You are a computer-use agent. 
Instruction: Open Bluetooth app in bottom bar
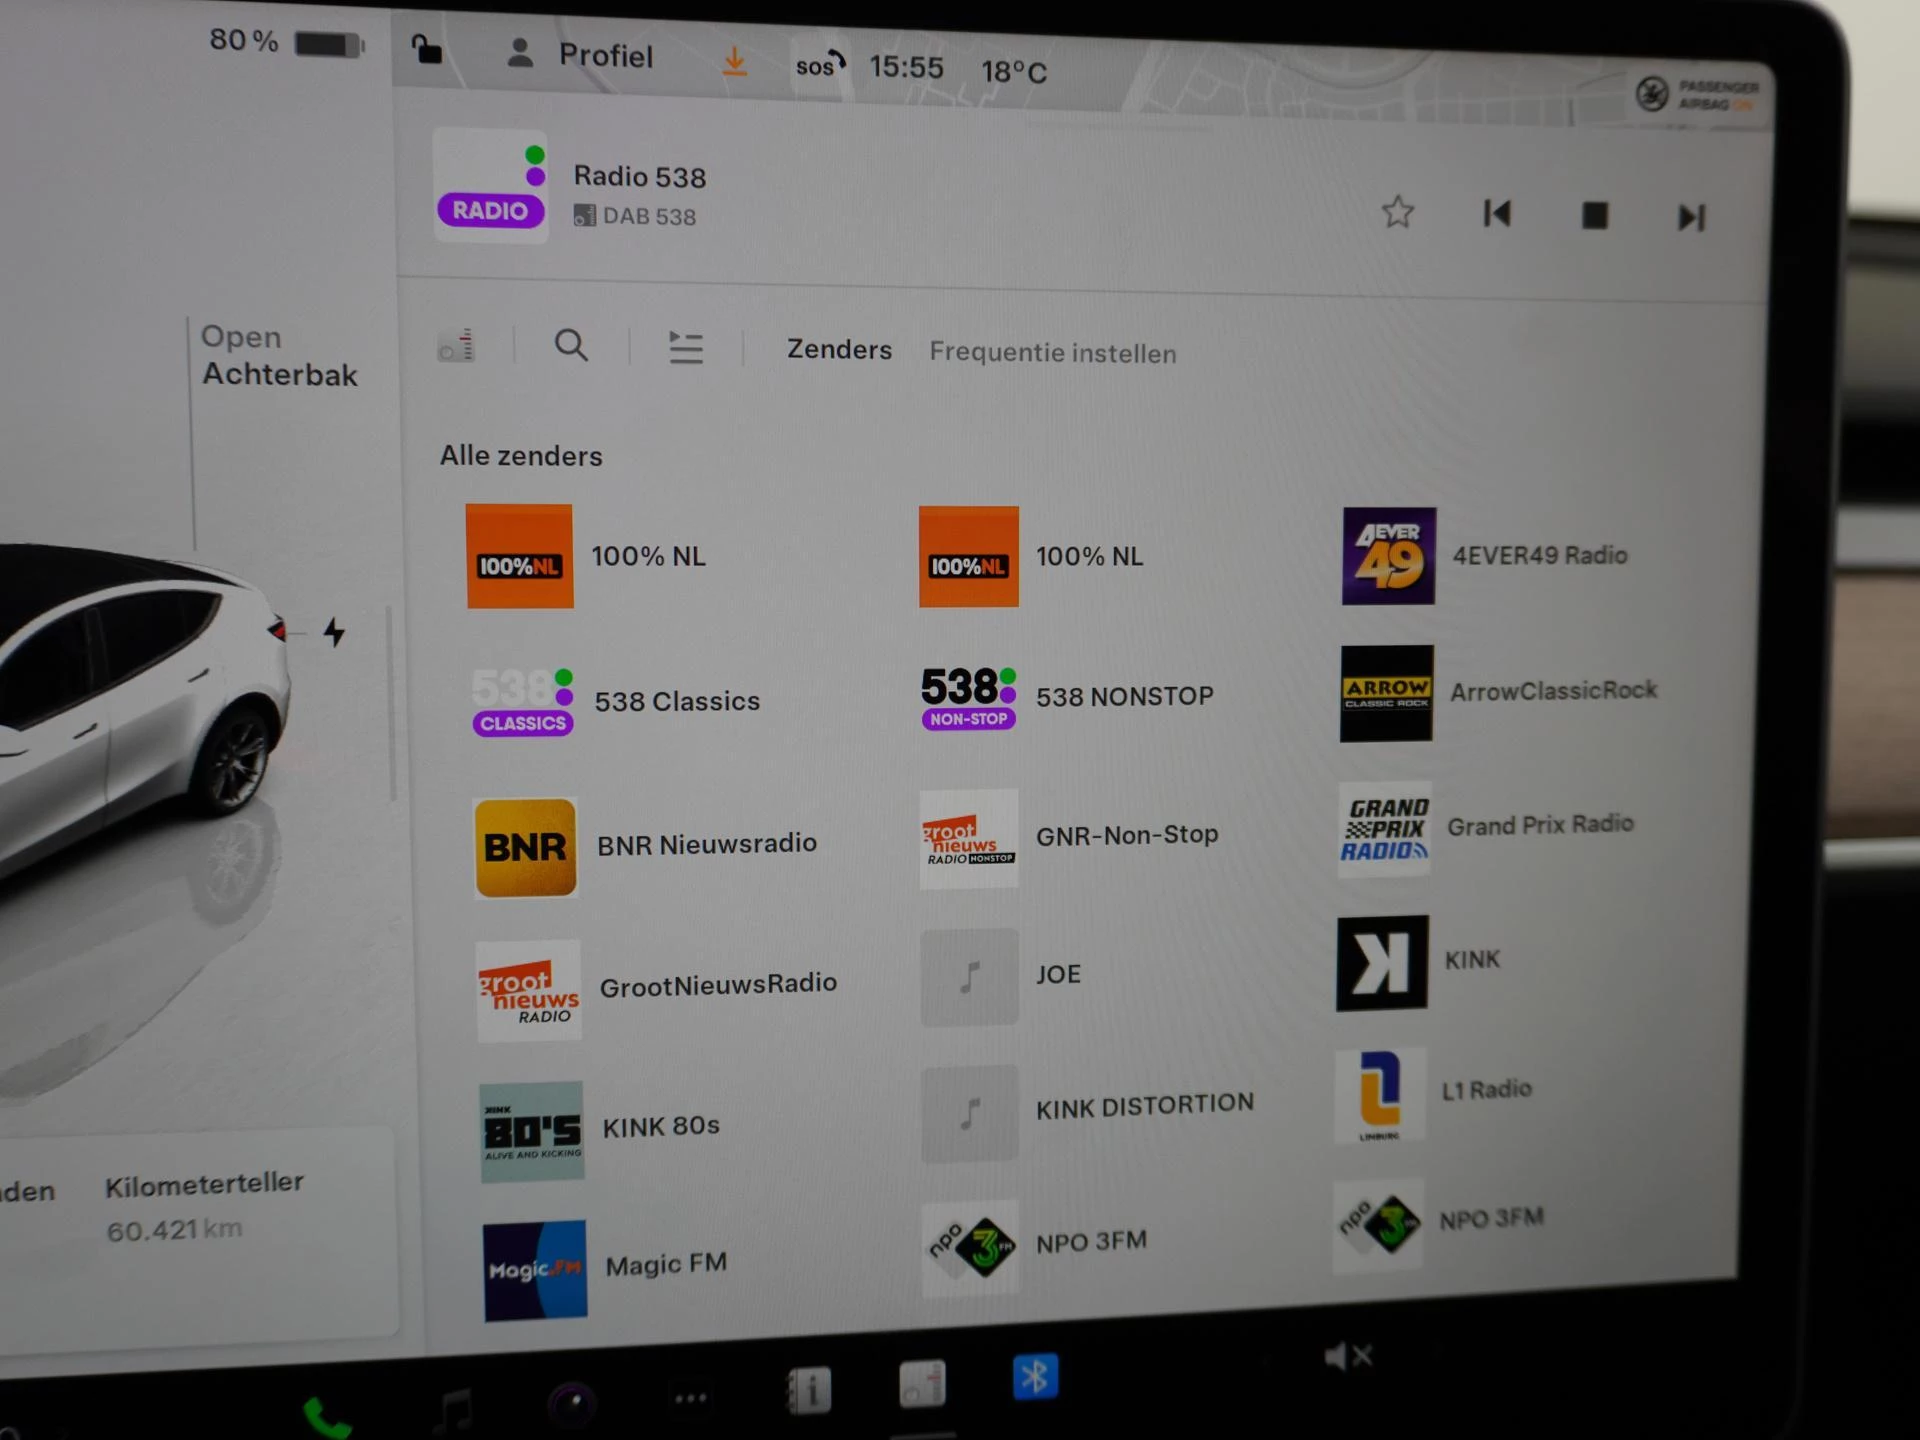1035,1377
